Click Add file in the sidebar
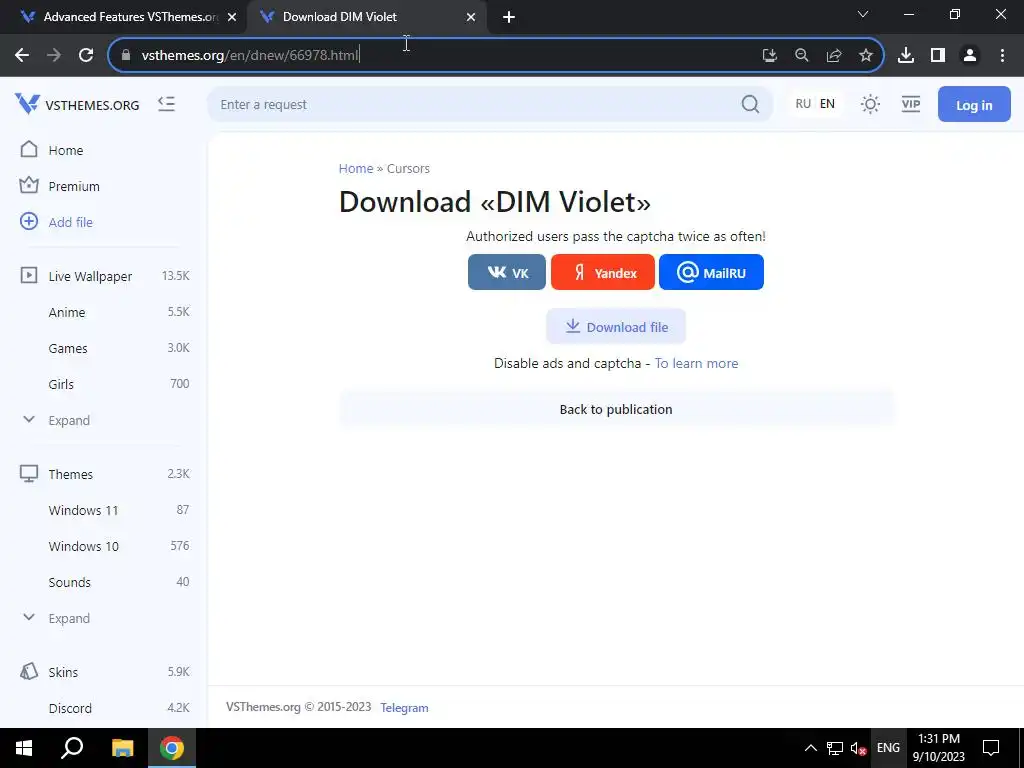The image size is (1024, 768). (x=71, y=222)
